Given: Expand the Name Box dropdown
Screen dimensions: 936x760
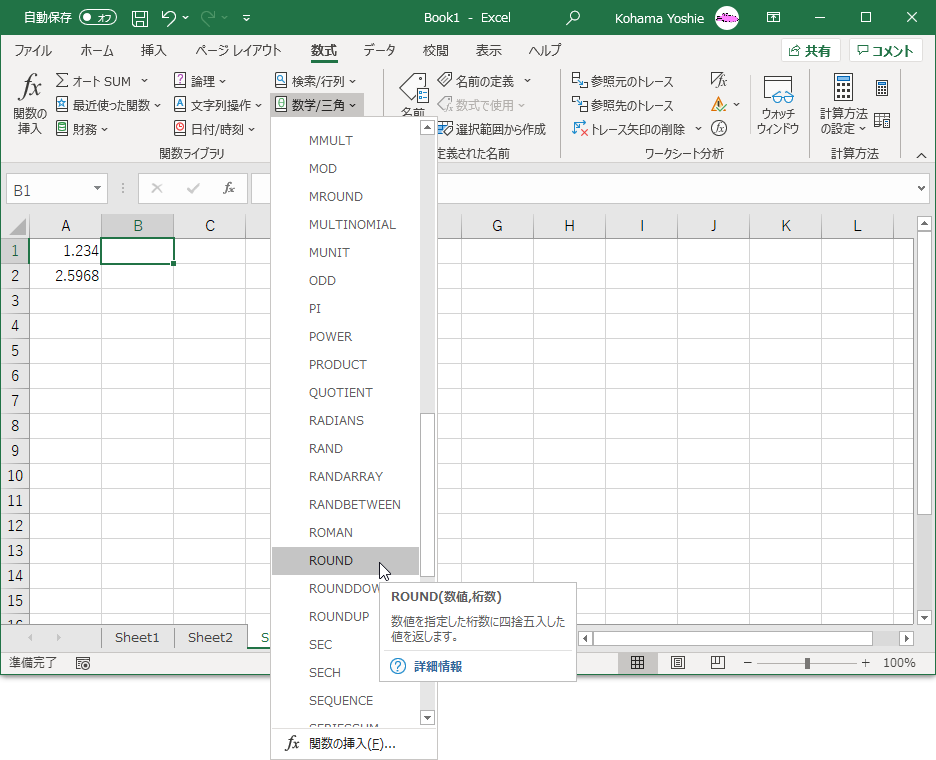Looking at the screenshot, I should 97,189.
